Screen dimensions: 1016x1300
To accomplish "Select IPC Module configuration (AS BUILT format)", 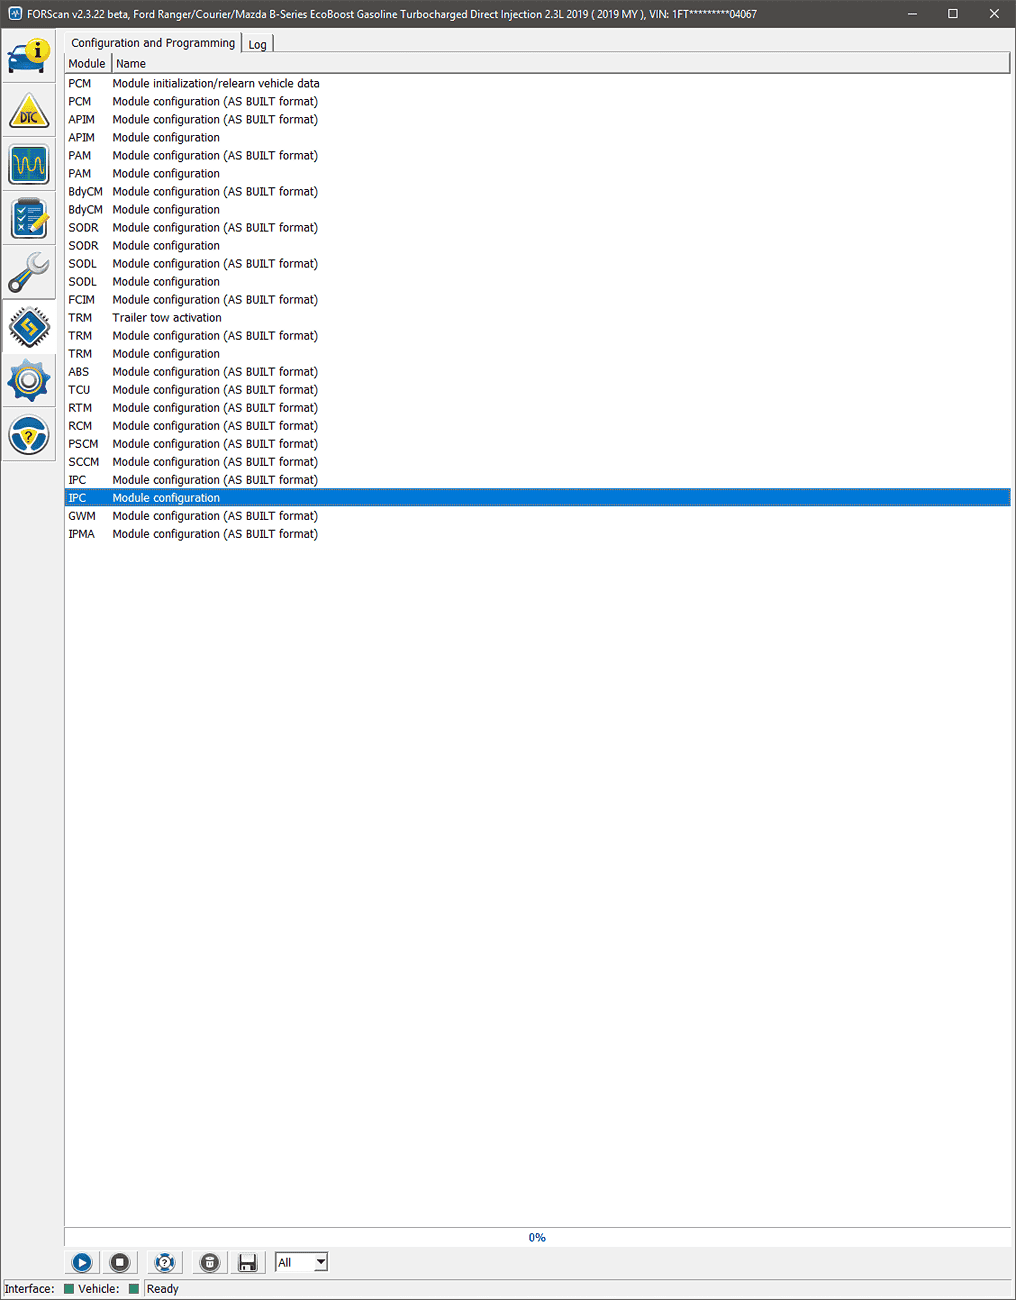I will [538, 480].
